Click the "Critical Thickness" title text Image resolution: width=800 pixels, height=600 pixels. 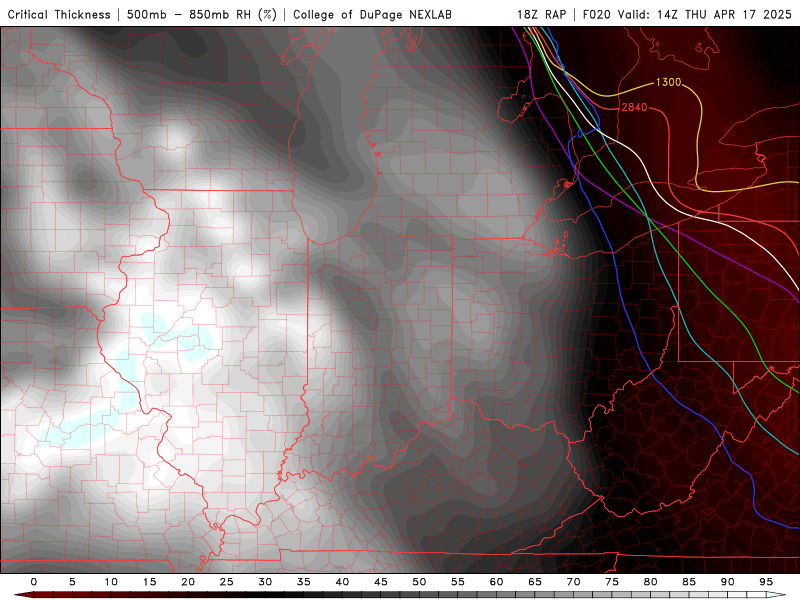(59, 14)
